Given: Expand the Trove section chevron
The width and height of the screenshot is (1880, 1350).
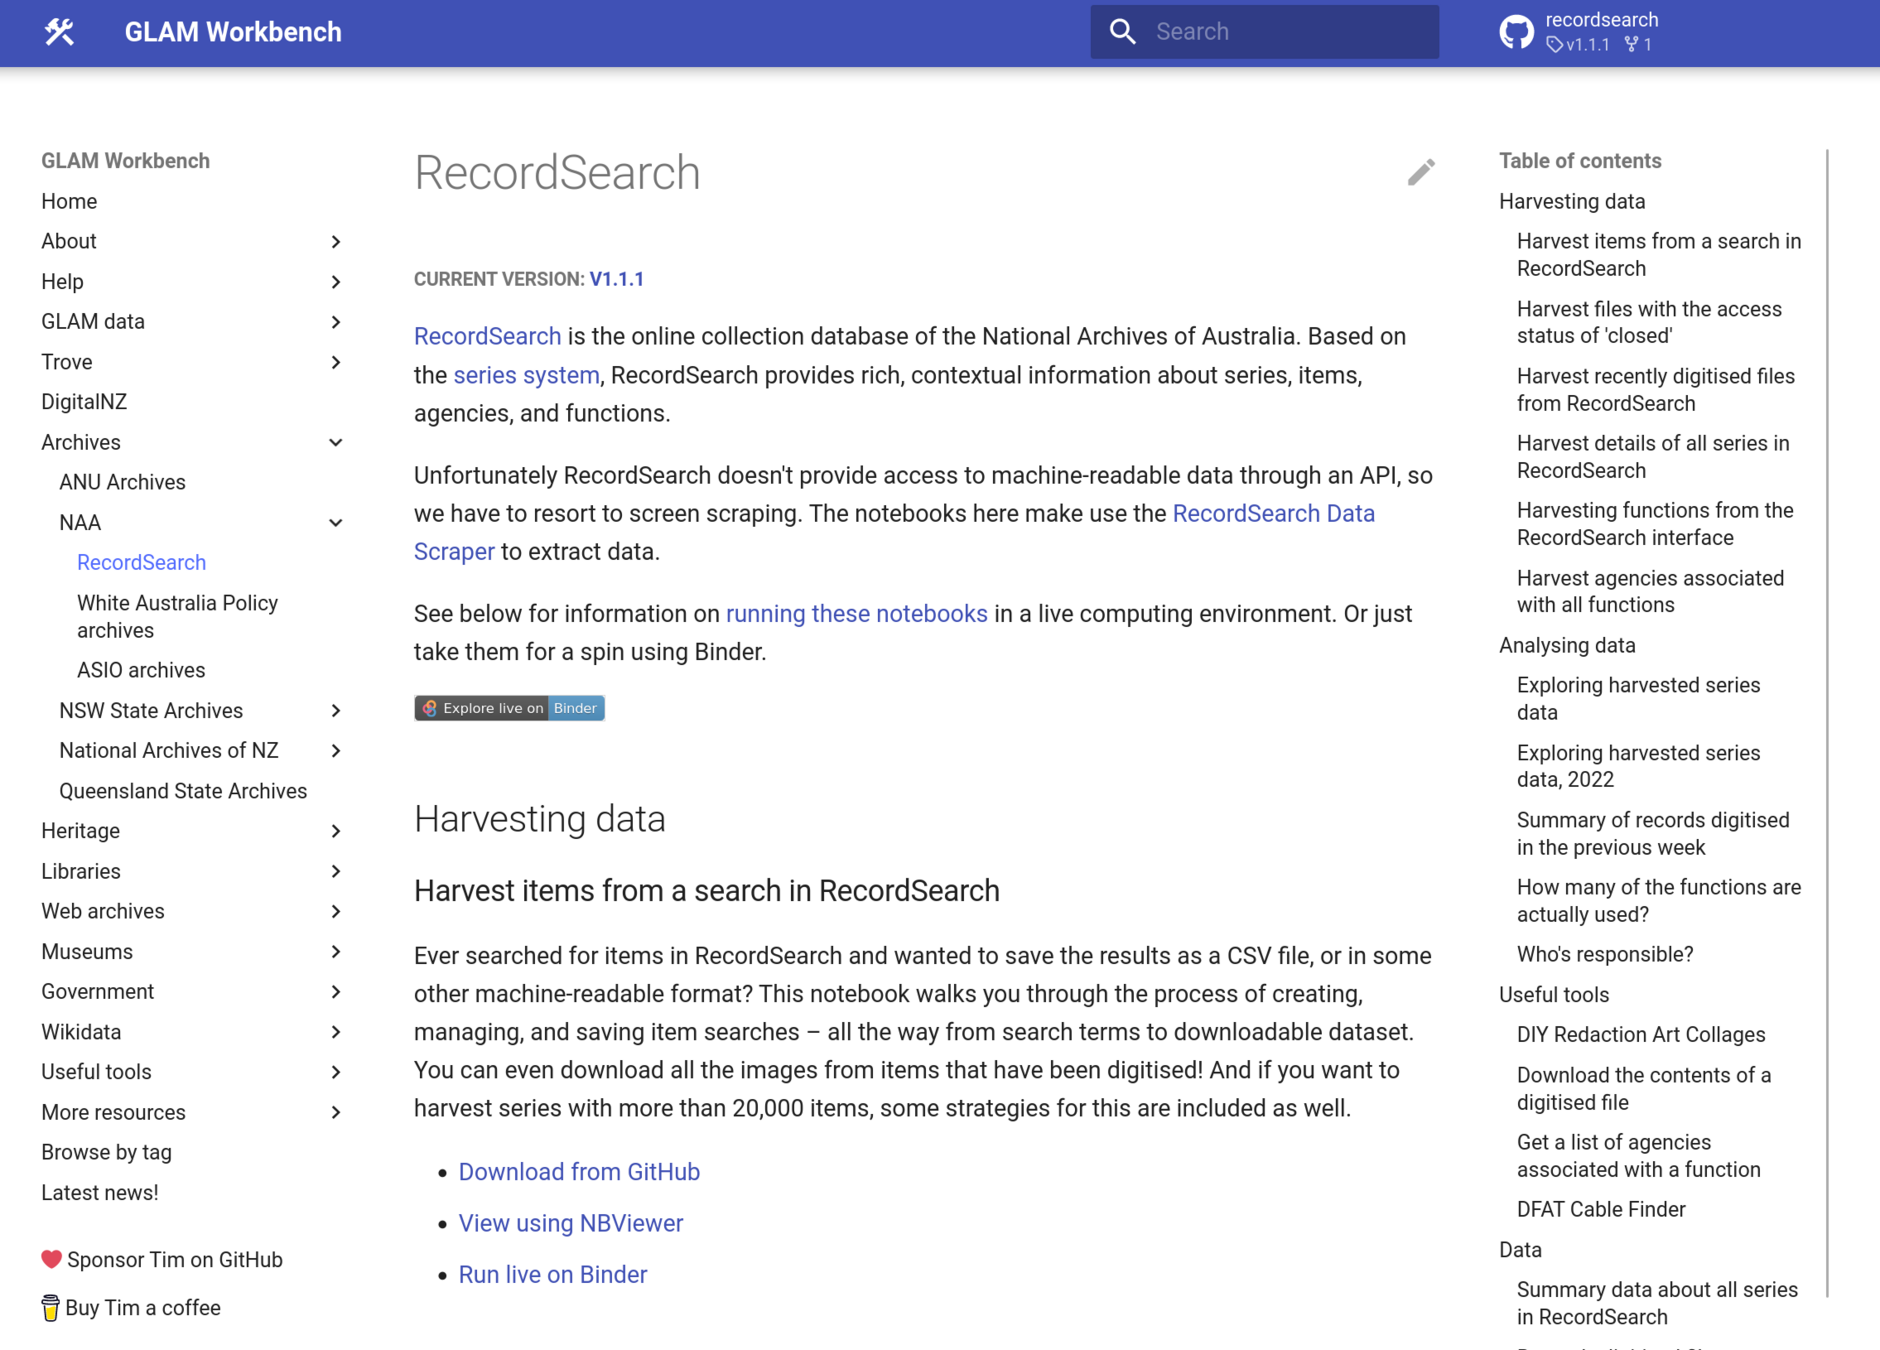Looking at the screenshot, I should [x=336, y=362].
